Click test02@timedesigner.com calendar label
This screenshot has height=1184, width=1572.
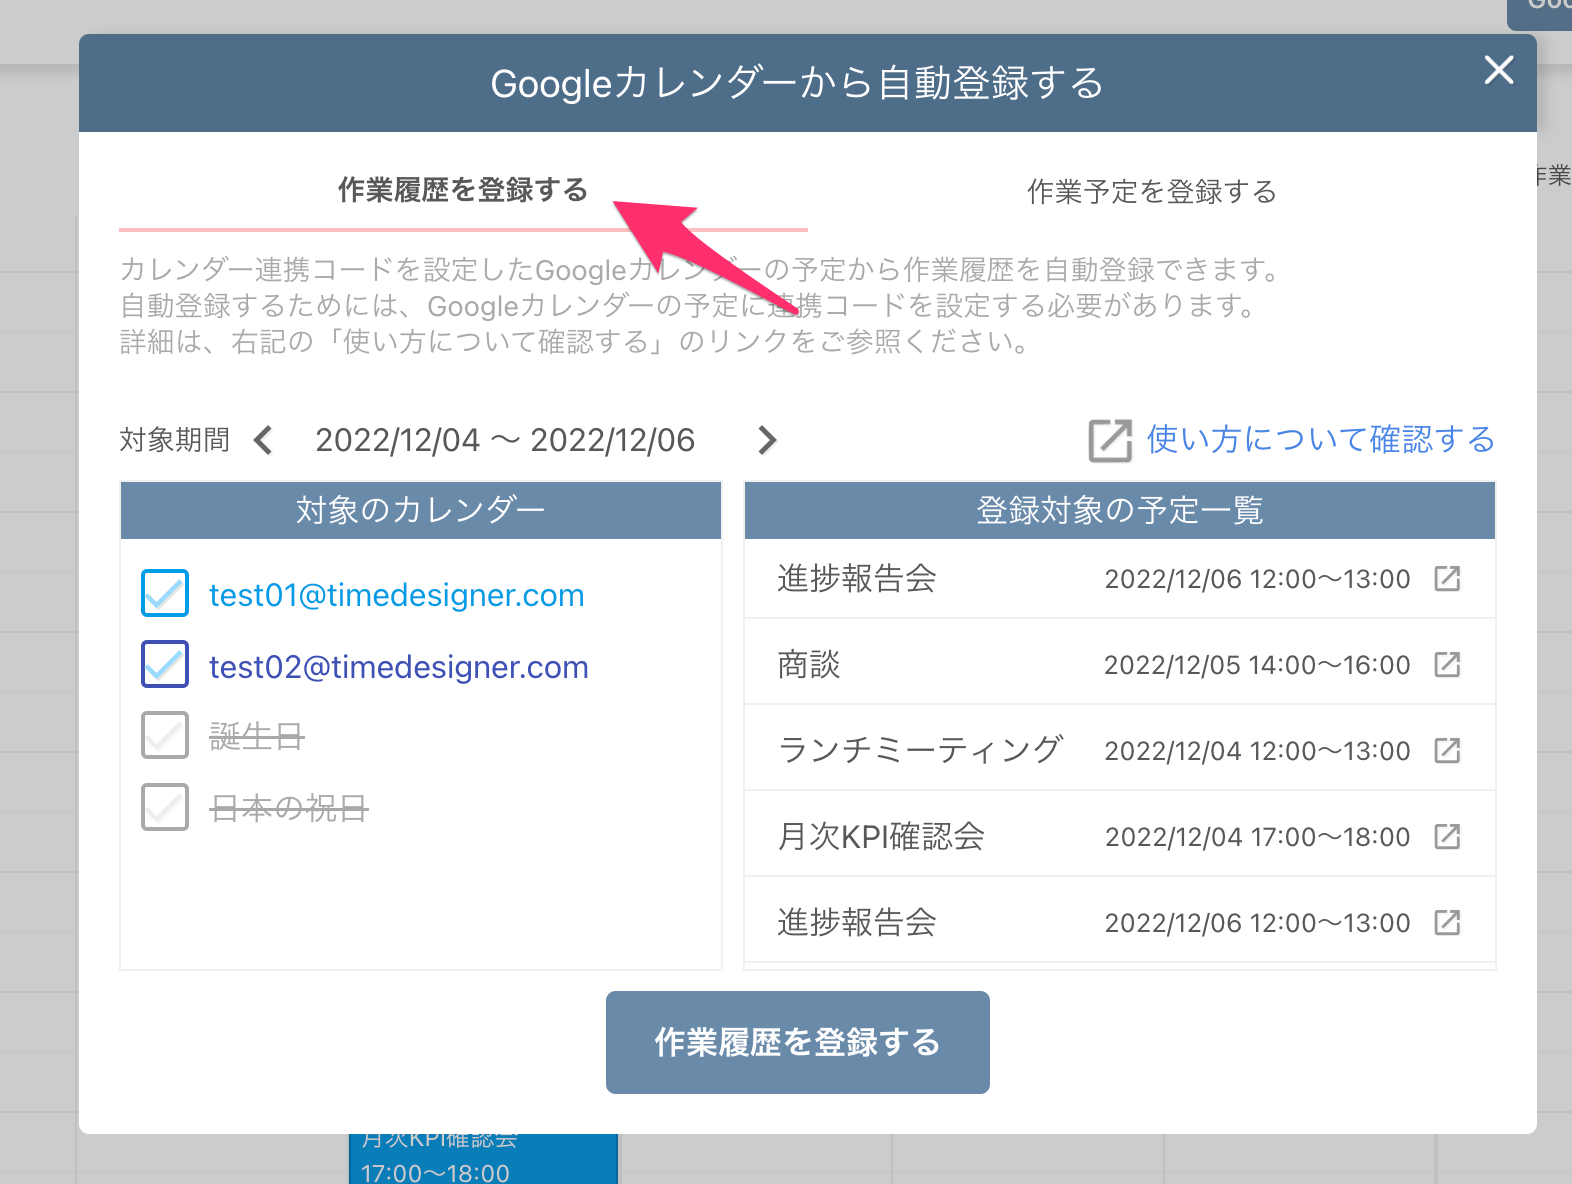(398, 667)
